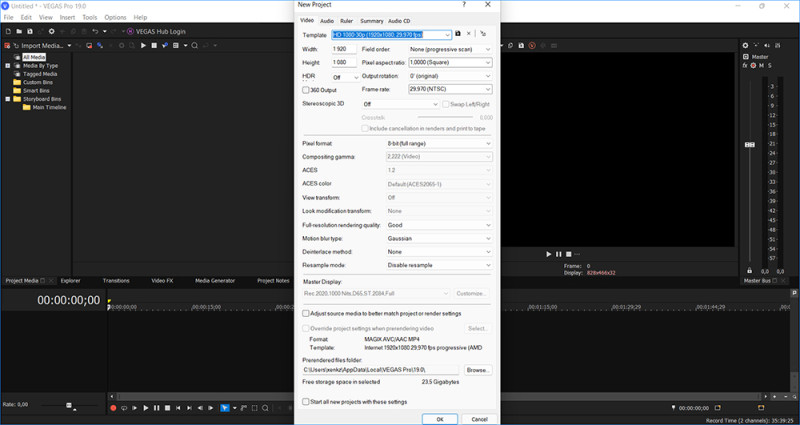Switch to the Ruler tab
The height and width of the screenshot is (425, 800).
pos(346,21)
